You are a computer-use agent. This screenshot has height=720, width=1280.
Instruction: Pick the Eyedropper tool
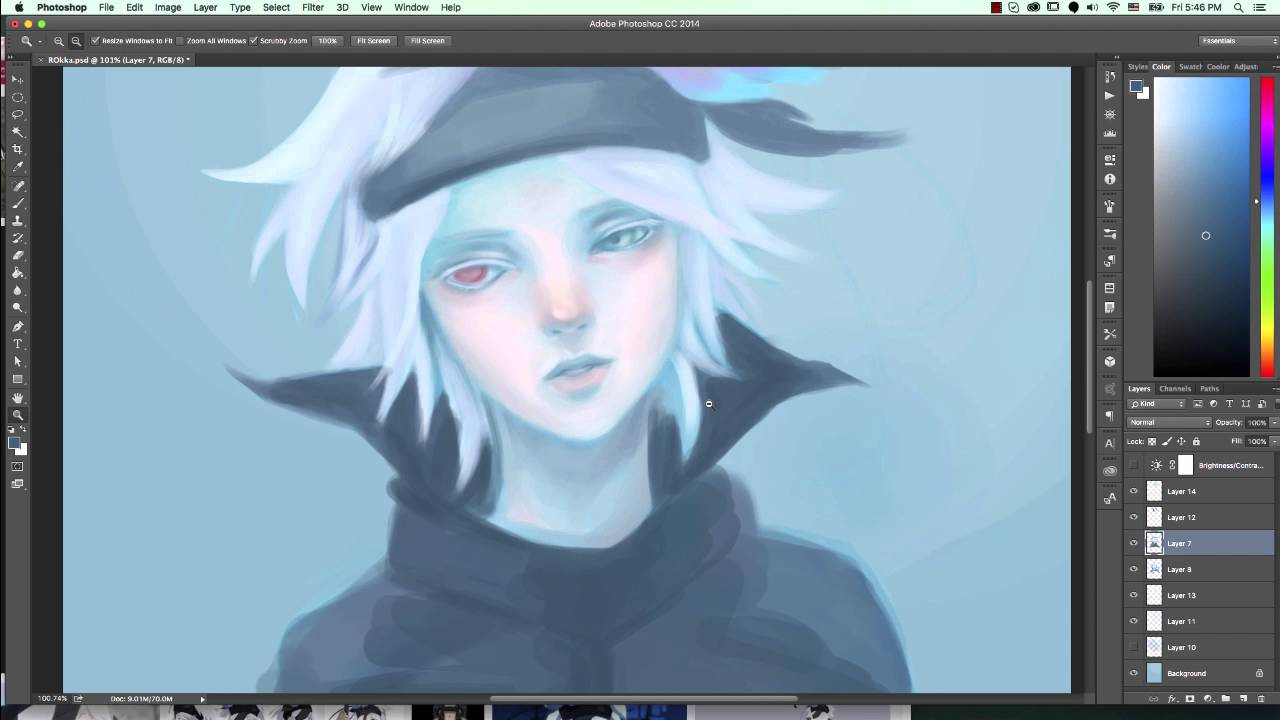click(x=18, y=166)
